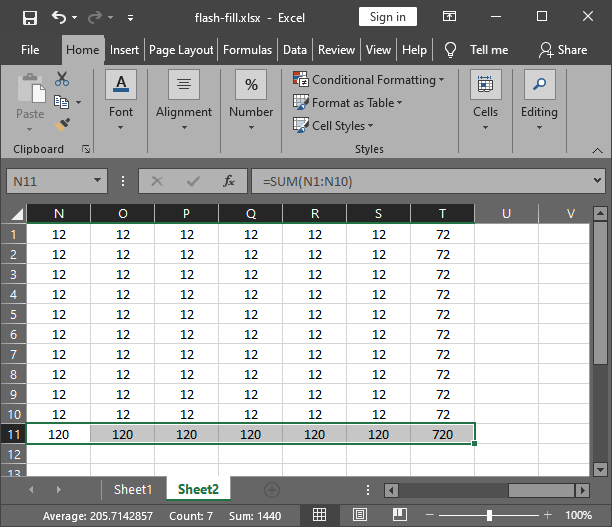612x527 pixels.
Task: Click the Paste clipboard icon
Action: (30, 89)
